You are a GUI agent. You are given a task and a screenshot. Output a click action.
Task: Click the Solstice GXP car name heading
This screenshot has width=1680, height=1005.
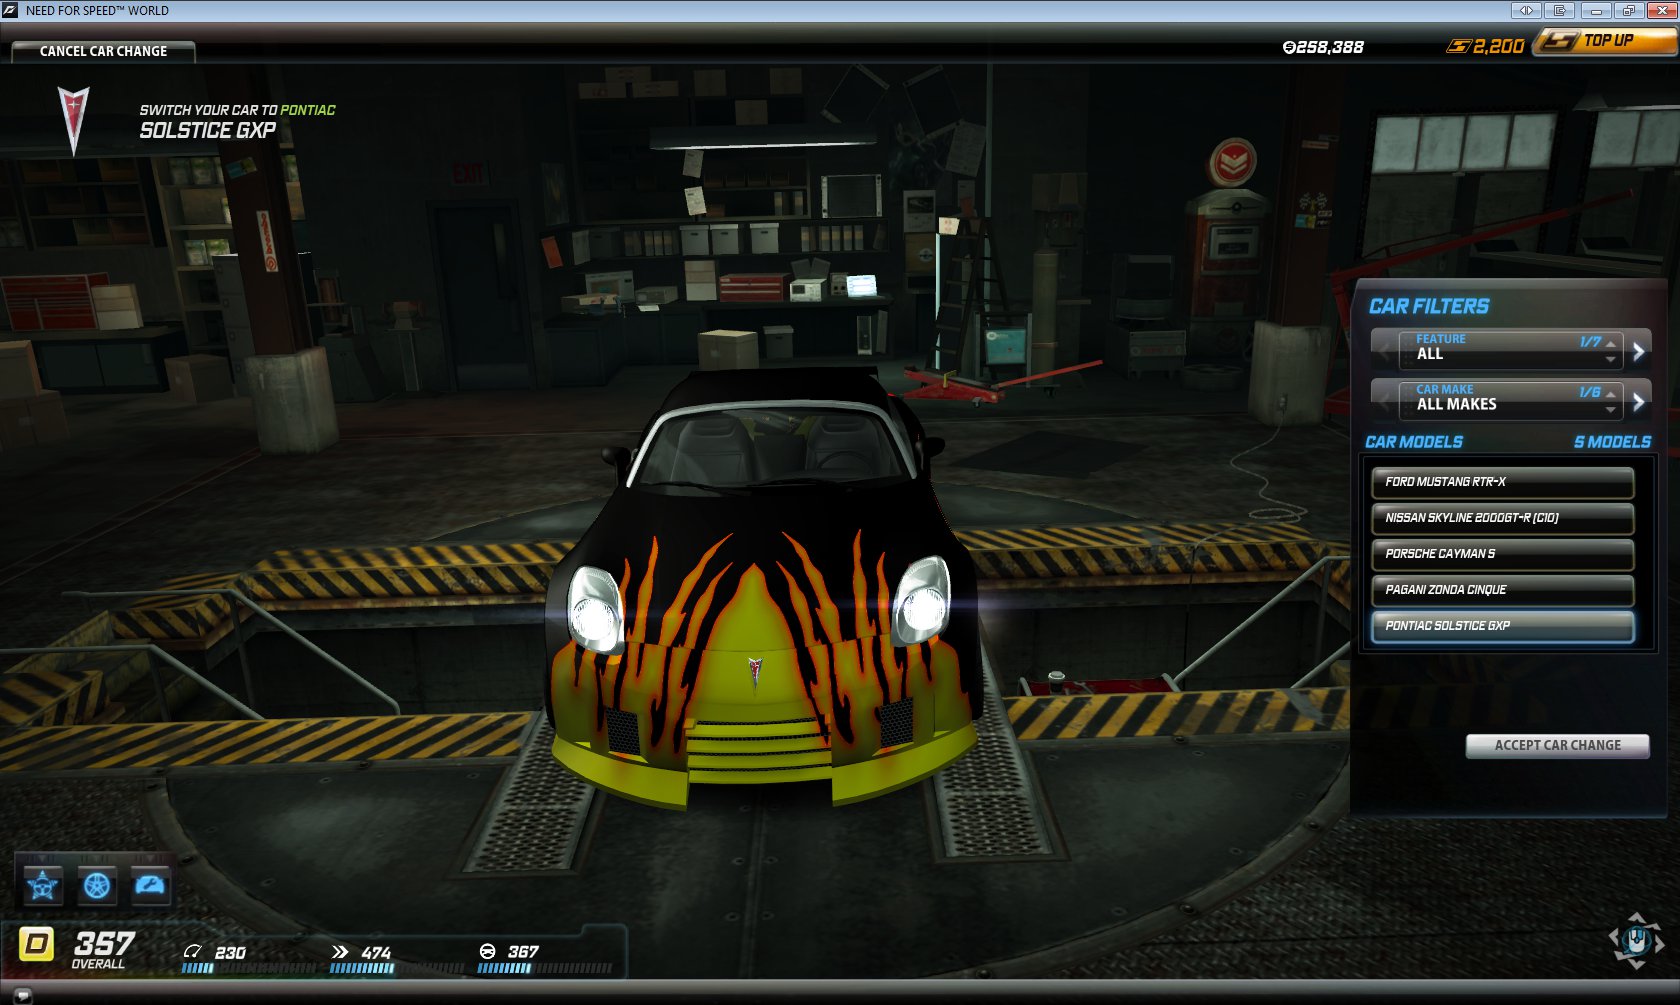click(207, 130)
